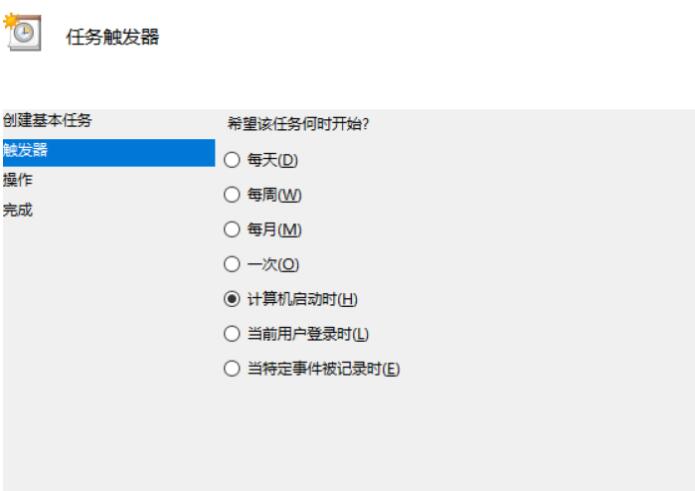Viewport: 695px width, 491px height.
Task: Click the 当前用户登录时 label text
Action: pos(300,334)
